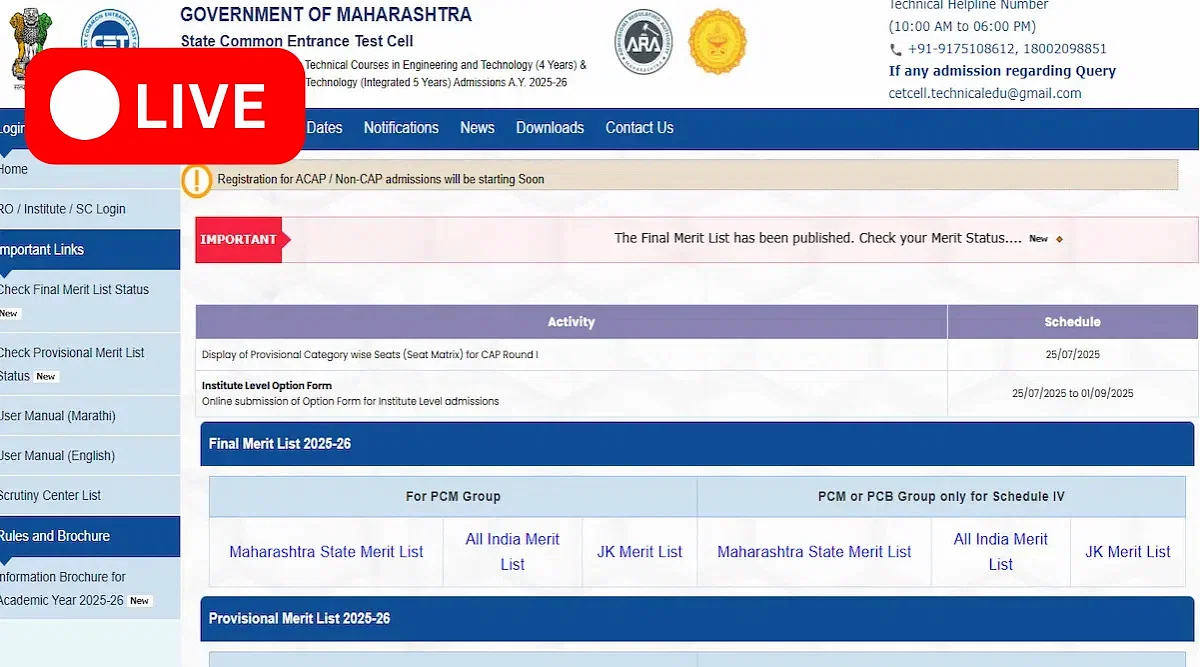Open Schedule IV All India Merit List

1001,552
